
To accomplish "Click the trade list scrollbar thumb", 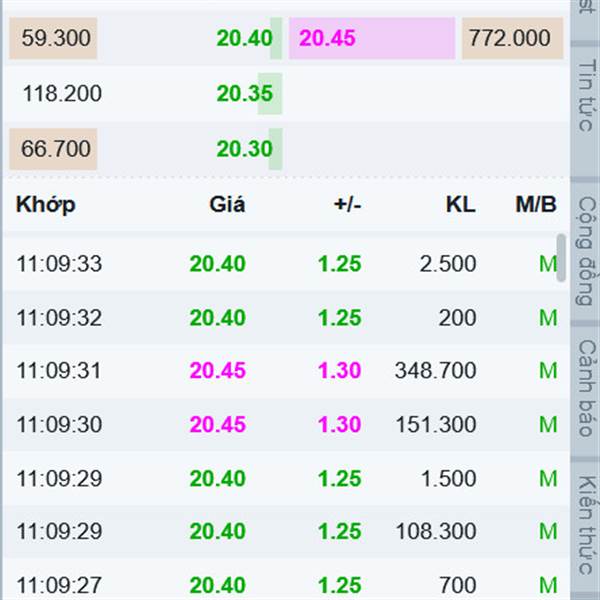I will [x=561, y=258].
